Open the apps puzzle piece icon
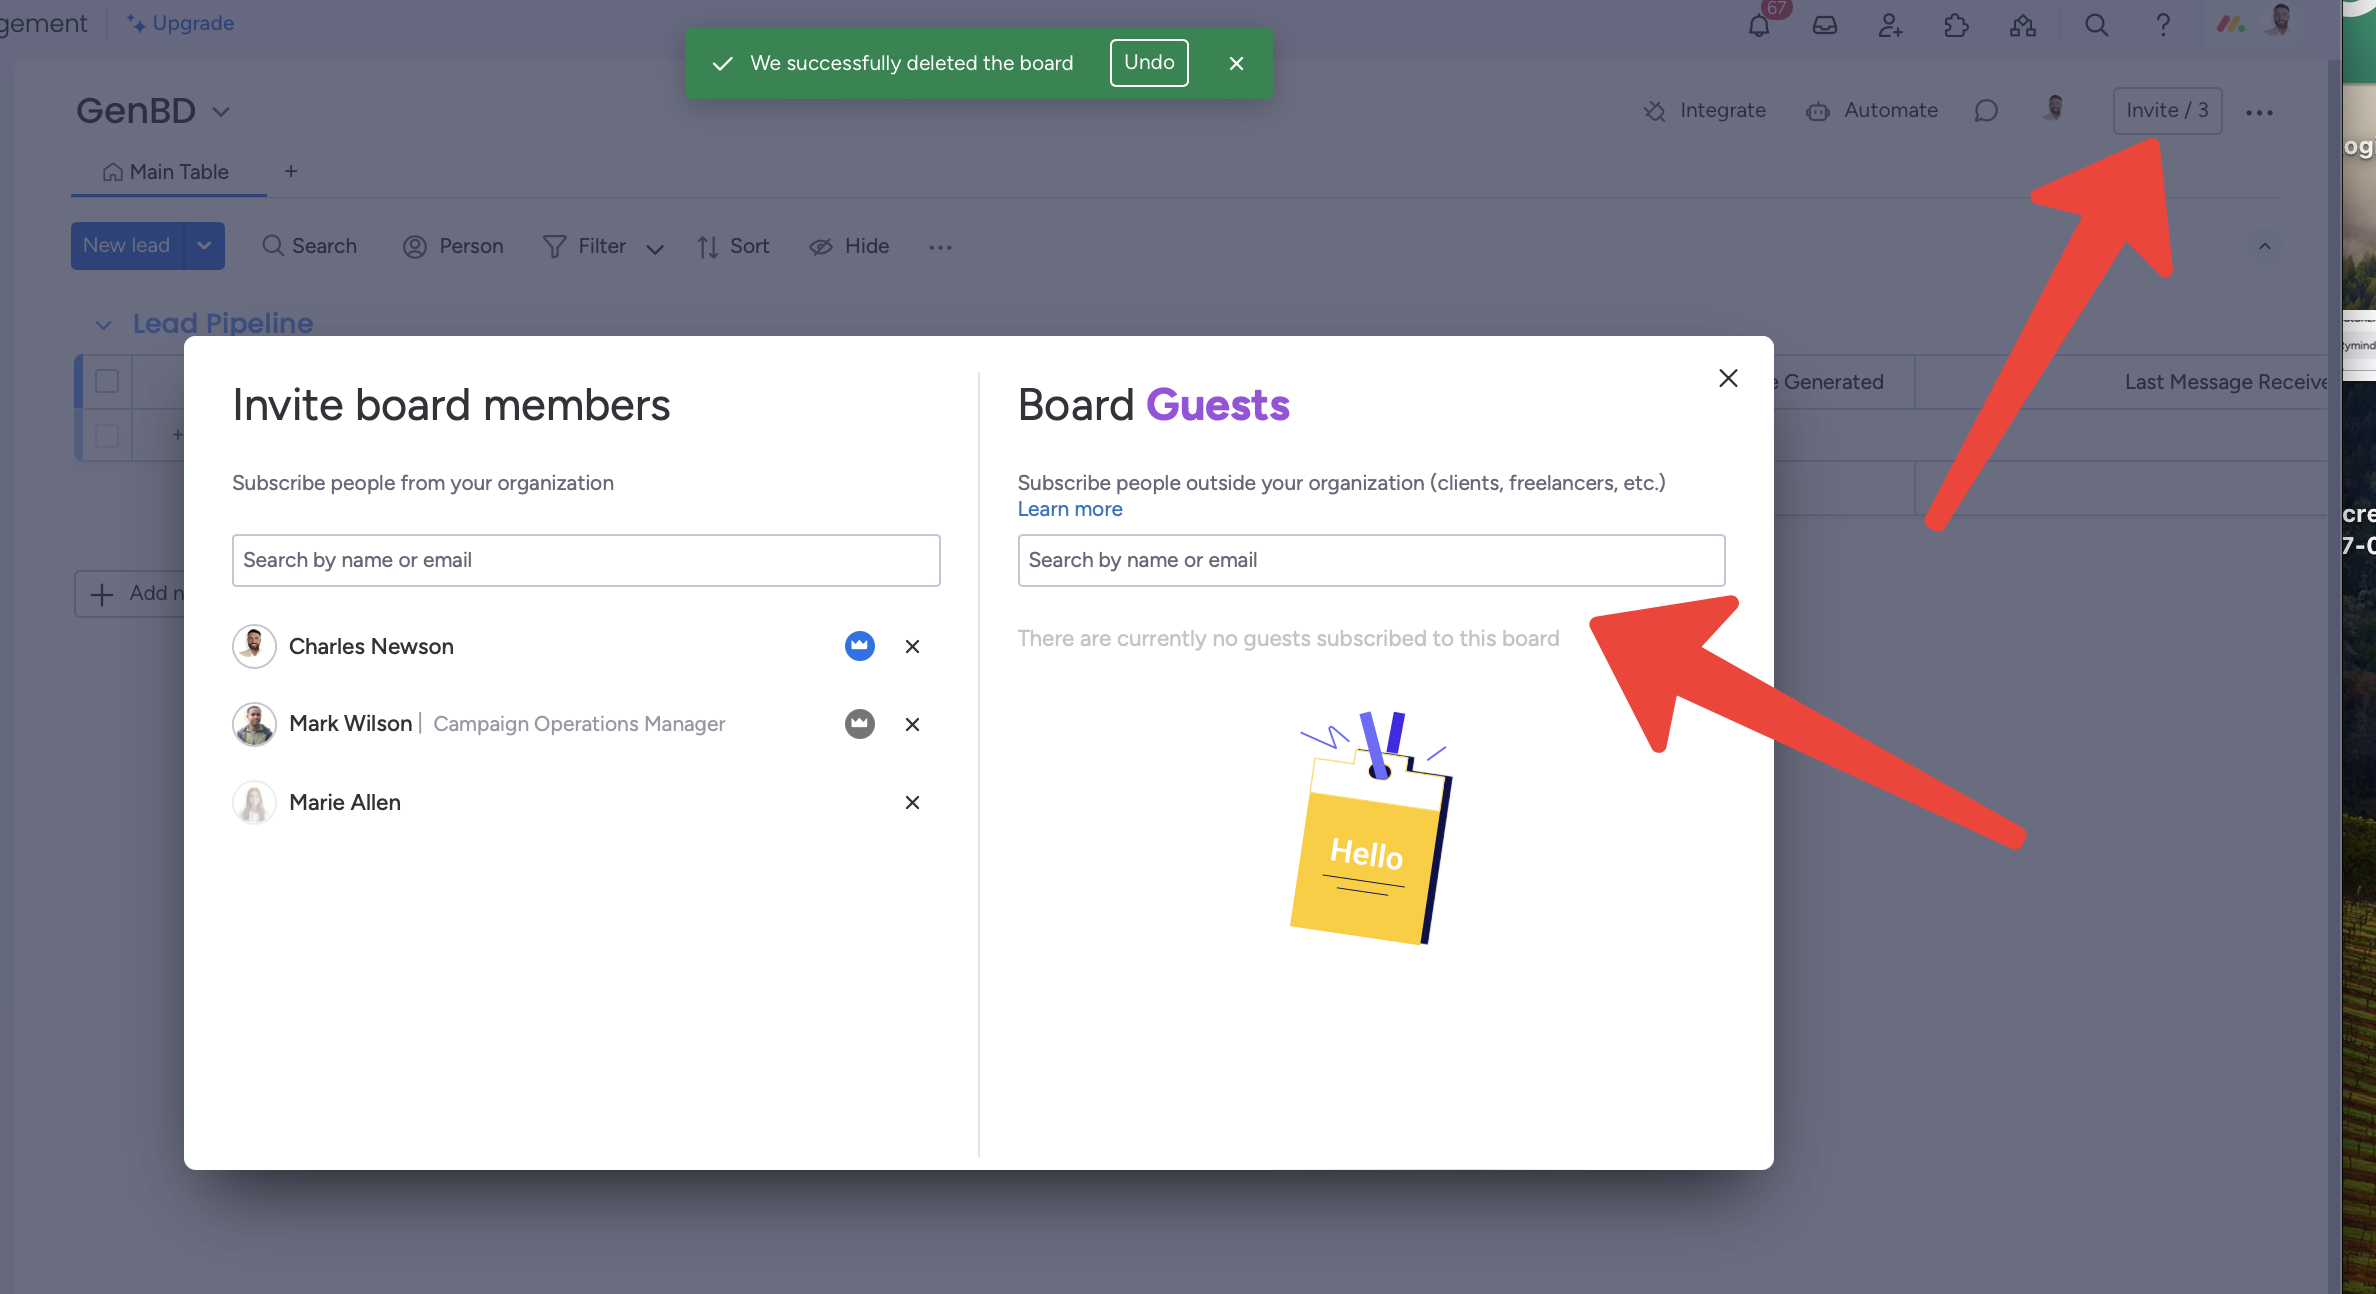 [x=1956, y=25]
